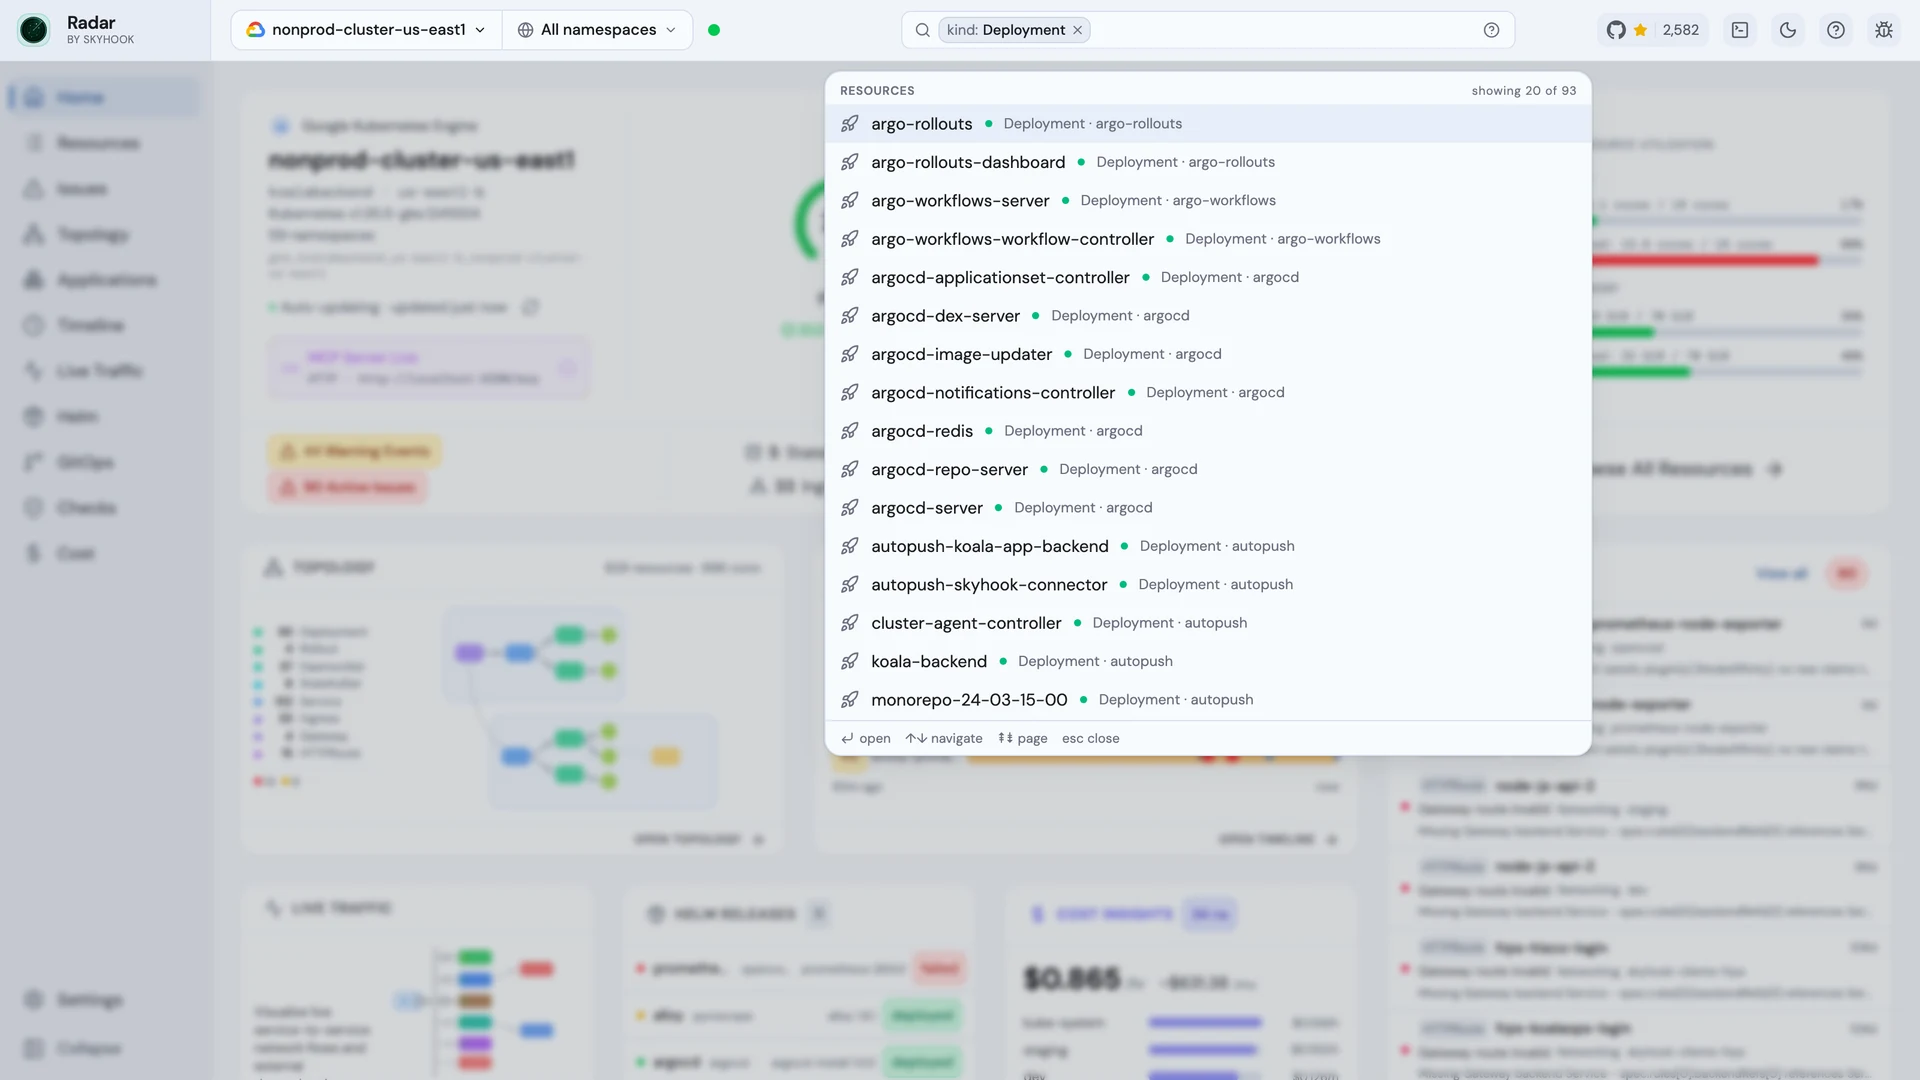Image resolution: width=1920 pixels, height=1080 pixels.
Task: Open the GitHub stars 2,582 link
Action: 1653,30
